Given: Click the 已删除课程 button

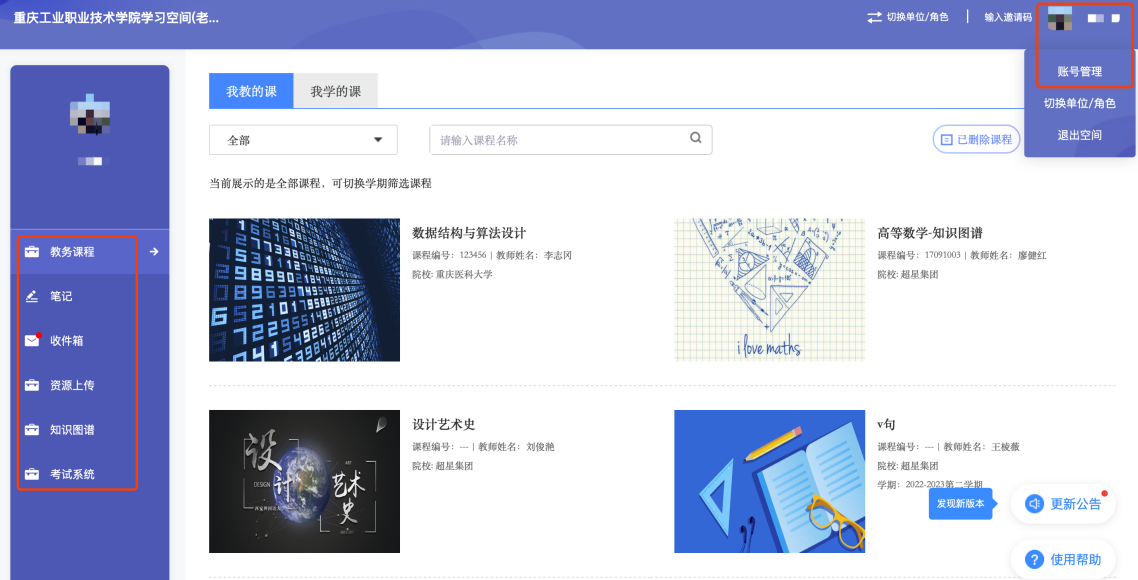Looking at the screenshot, I should 976,139.
